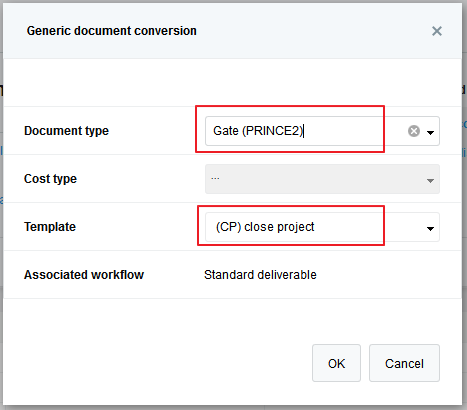Click the Cost type label
467x410 pixels.
pos(50,179)
